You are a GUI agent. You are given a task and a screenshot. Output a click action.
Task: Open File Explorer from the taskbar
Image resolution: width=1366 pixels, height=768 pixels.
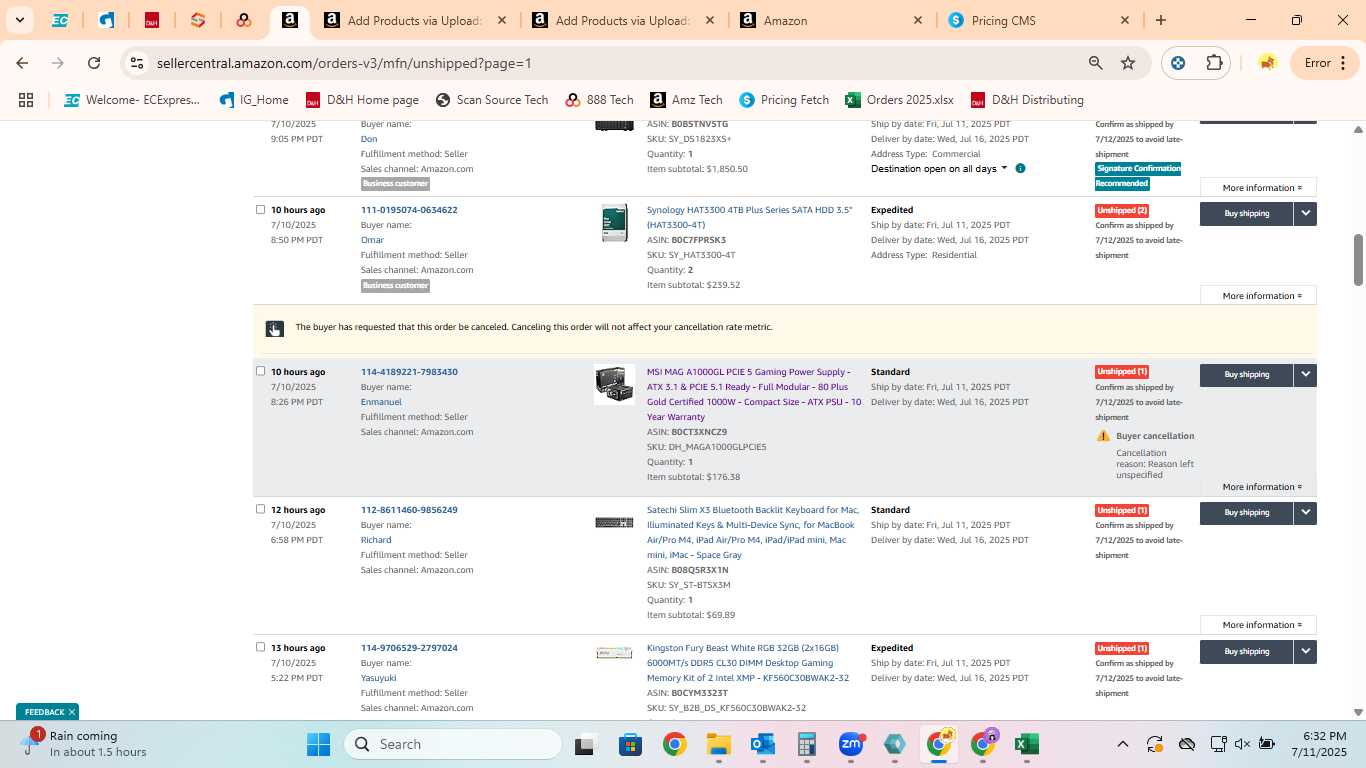coord(719,744)
